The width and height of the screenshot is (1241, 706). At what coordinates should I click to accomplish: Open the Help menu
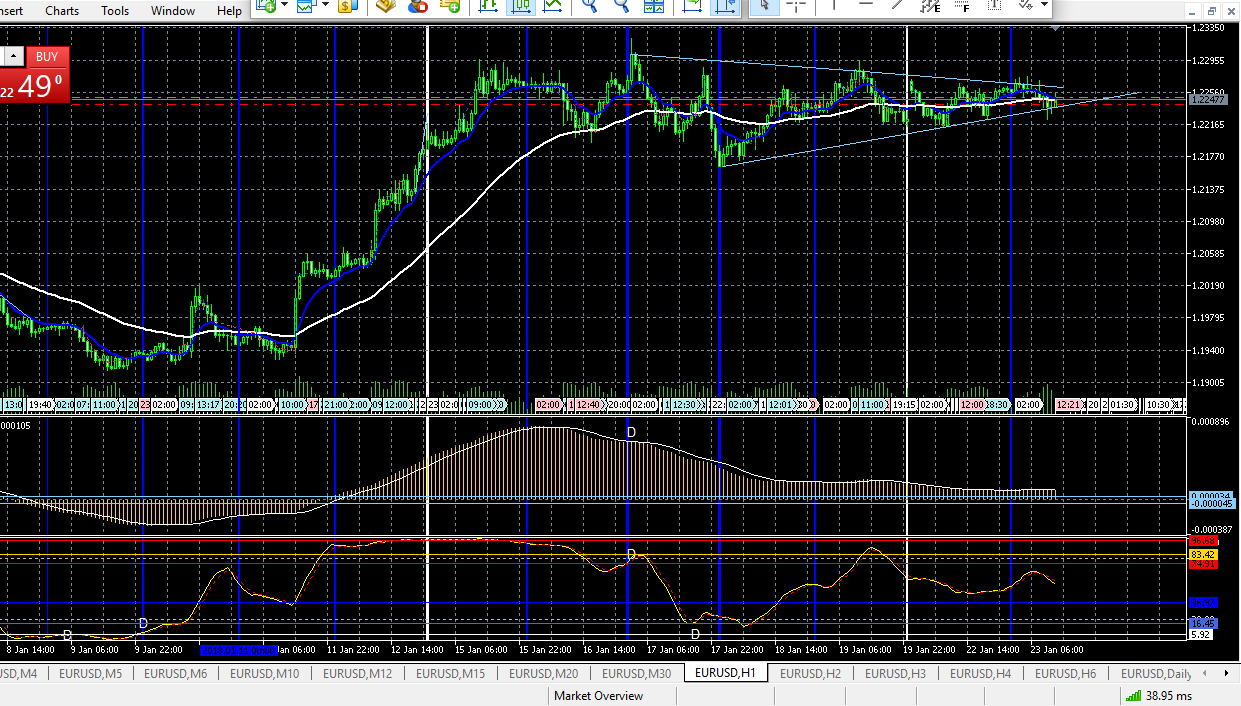click(x=229, y=10)
